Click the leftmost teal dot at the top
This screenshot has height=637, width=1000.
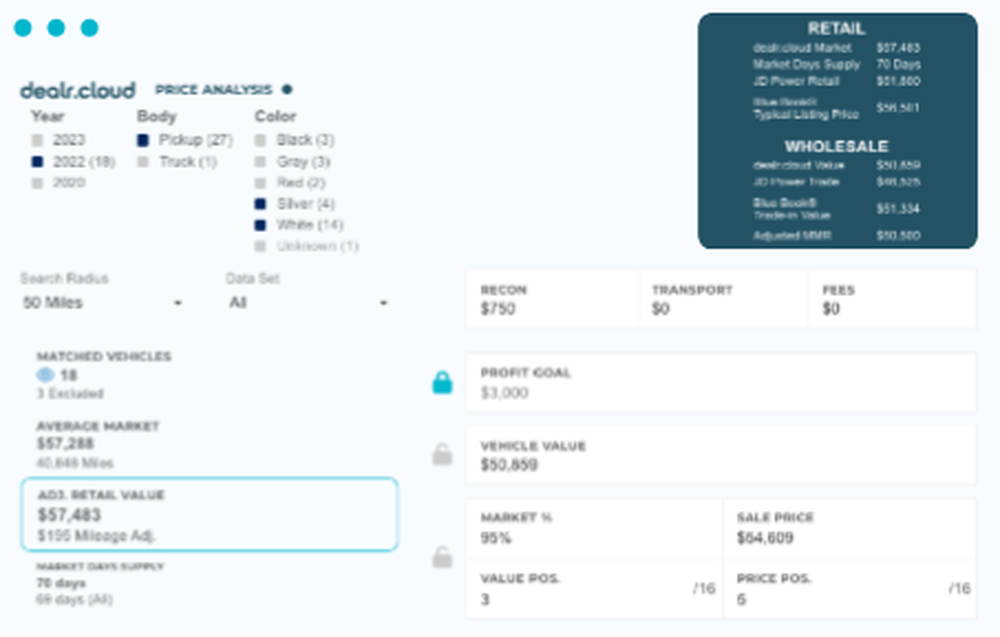click(23, 28)
